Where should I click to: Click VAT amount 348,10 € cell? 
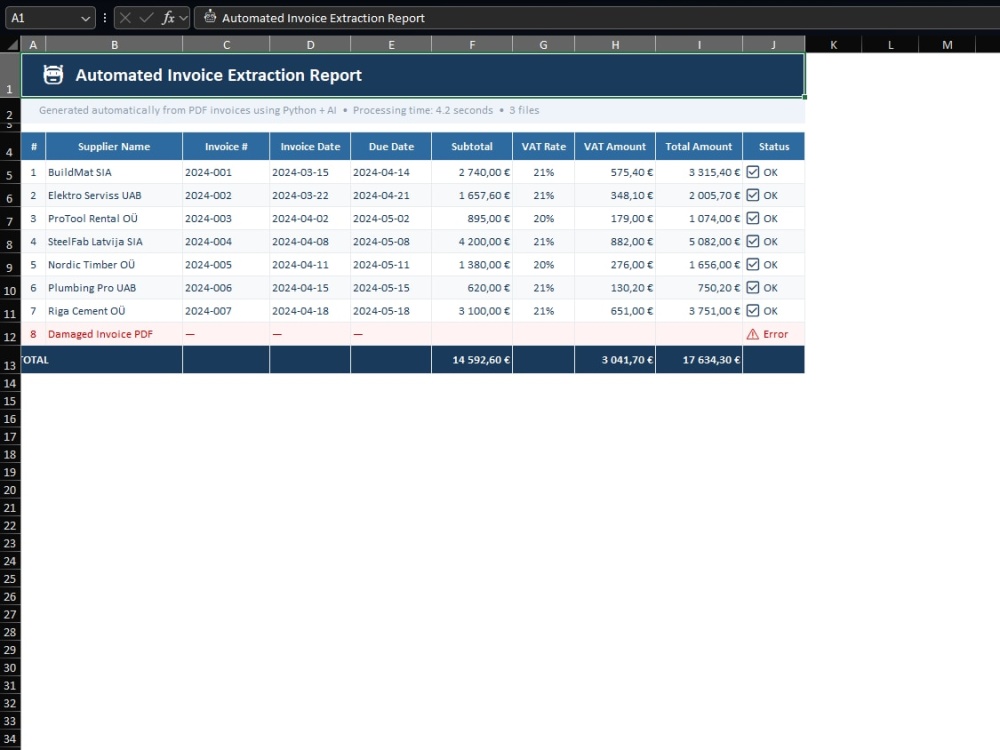pyautogui.click(x=615, y=195)
